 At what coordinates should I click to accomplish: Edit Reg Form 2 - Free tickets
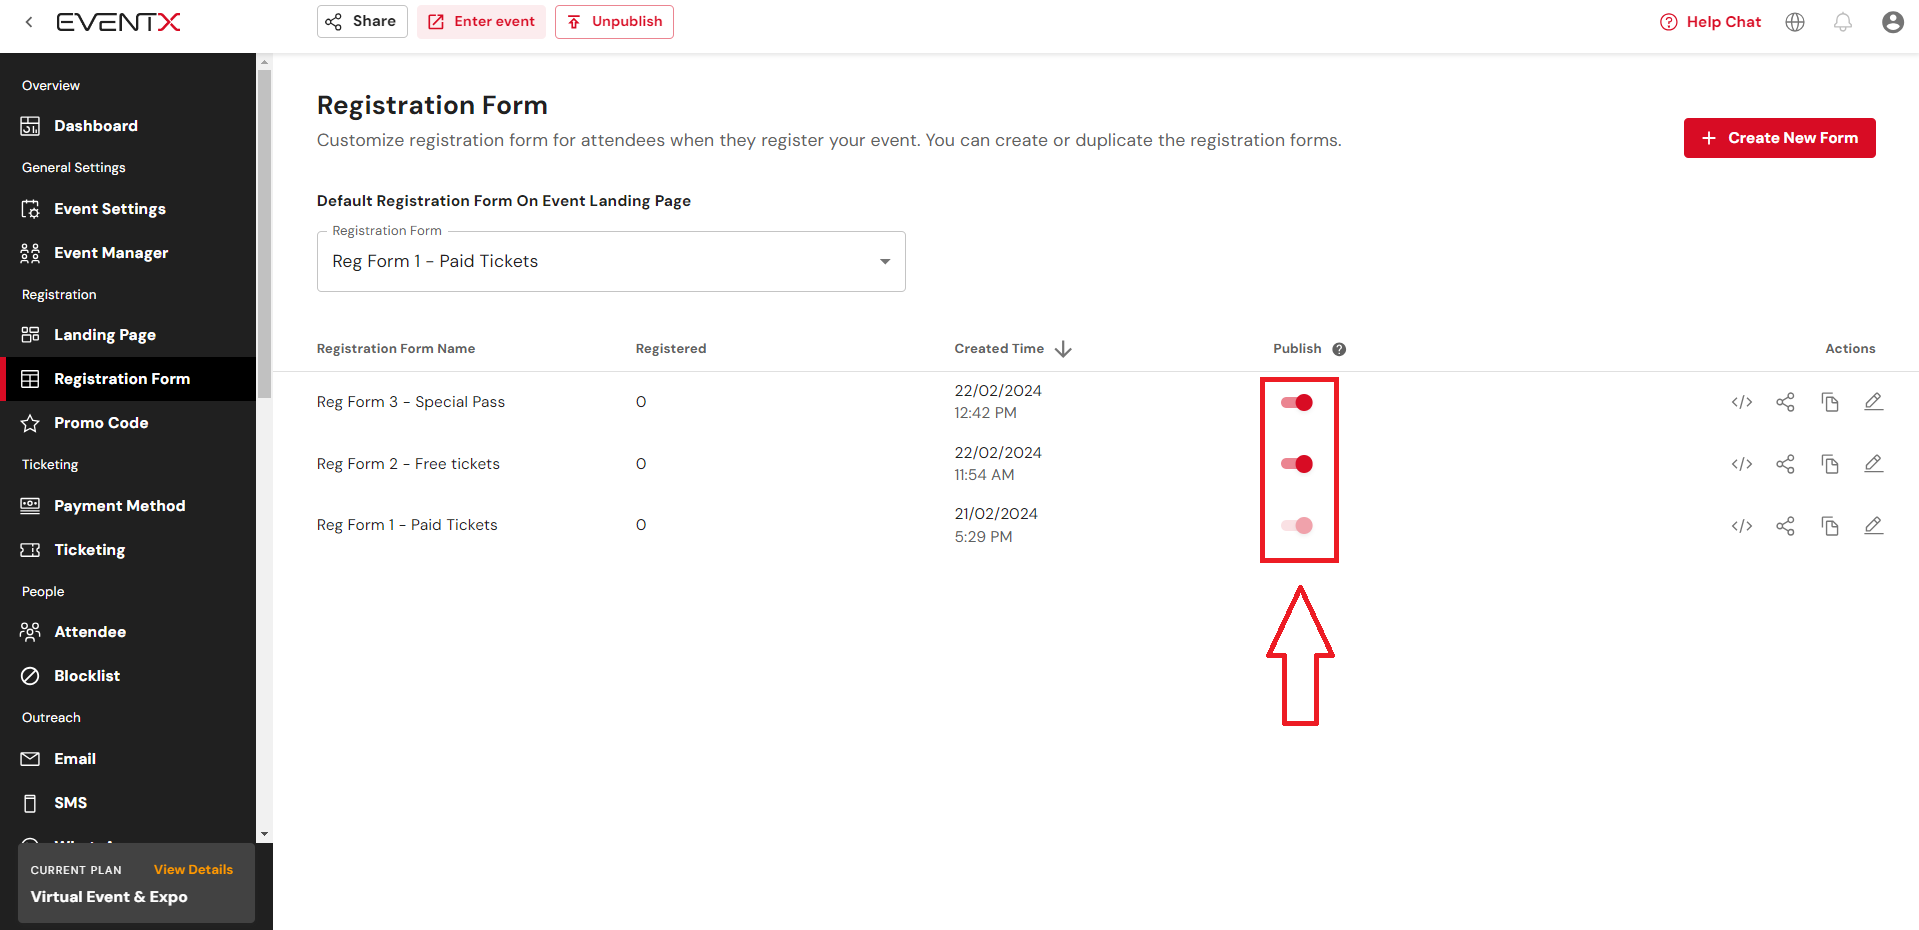tap(1874, 464)
